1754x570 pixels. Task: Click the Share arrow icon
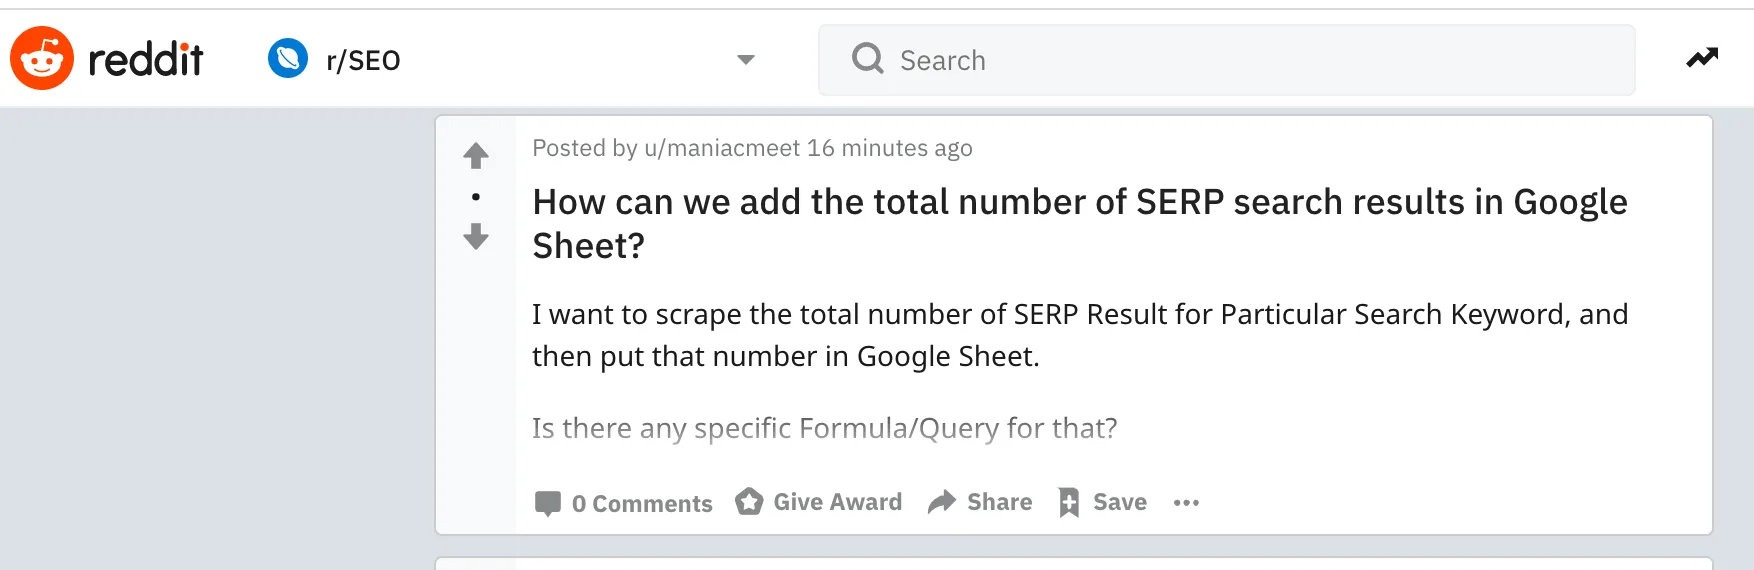coord(942,502)
